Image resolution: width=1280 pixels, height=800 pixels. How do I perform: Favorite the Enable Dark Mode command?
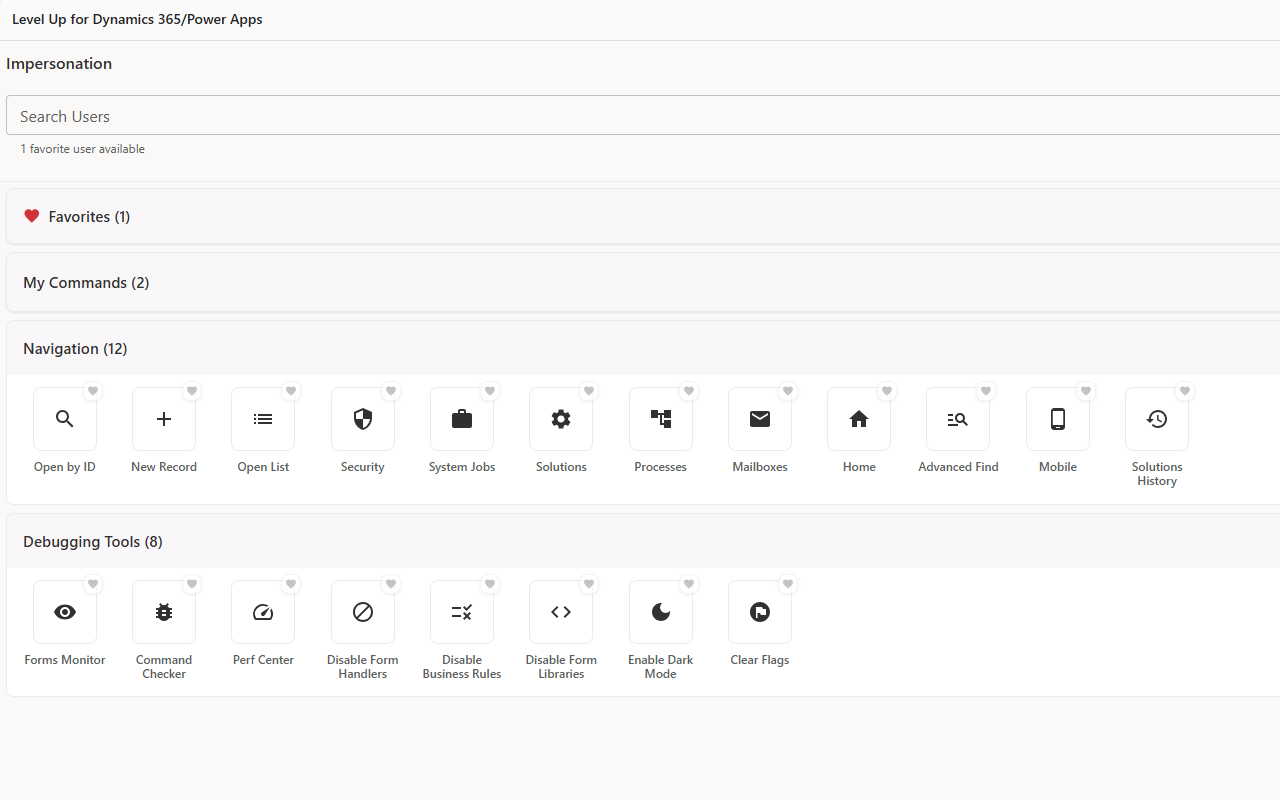tap(689, 584)
